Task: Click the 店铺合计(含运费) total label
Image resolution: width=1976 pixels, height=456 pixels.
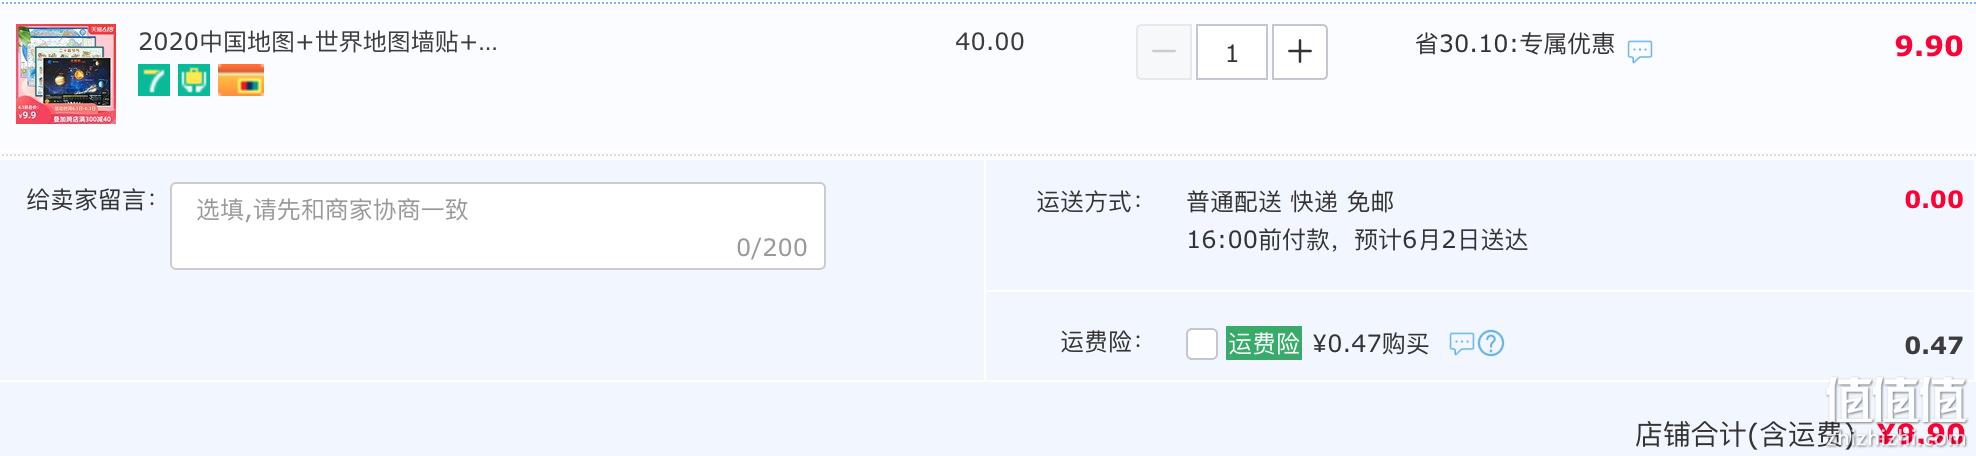Action: (x=1745, y=435)
